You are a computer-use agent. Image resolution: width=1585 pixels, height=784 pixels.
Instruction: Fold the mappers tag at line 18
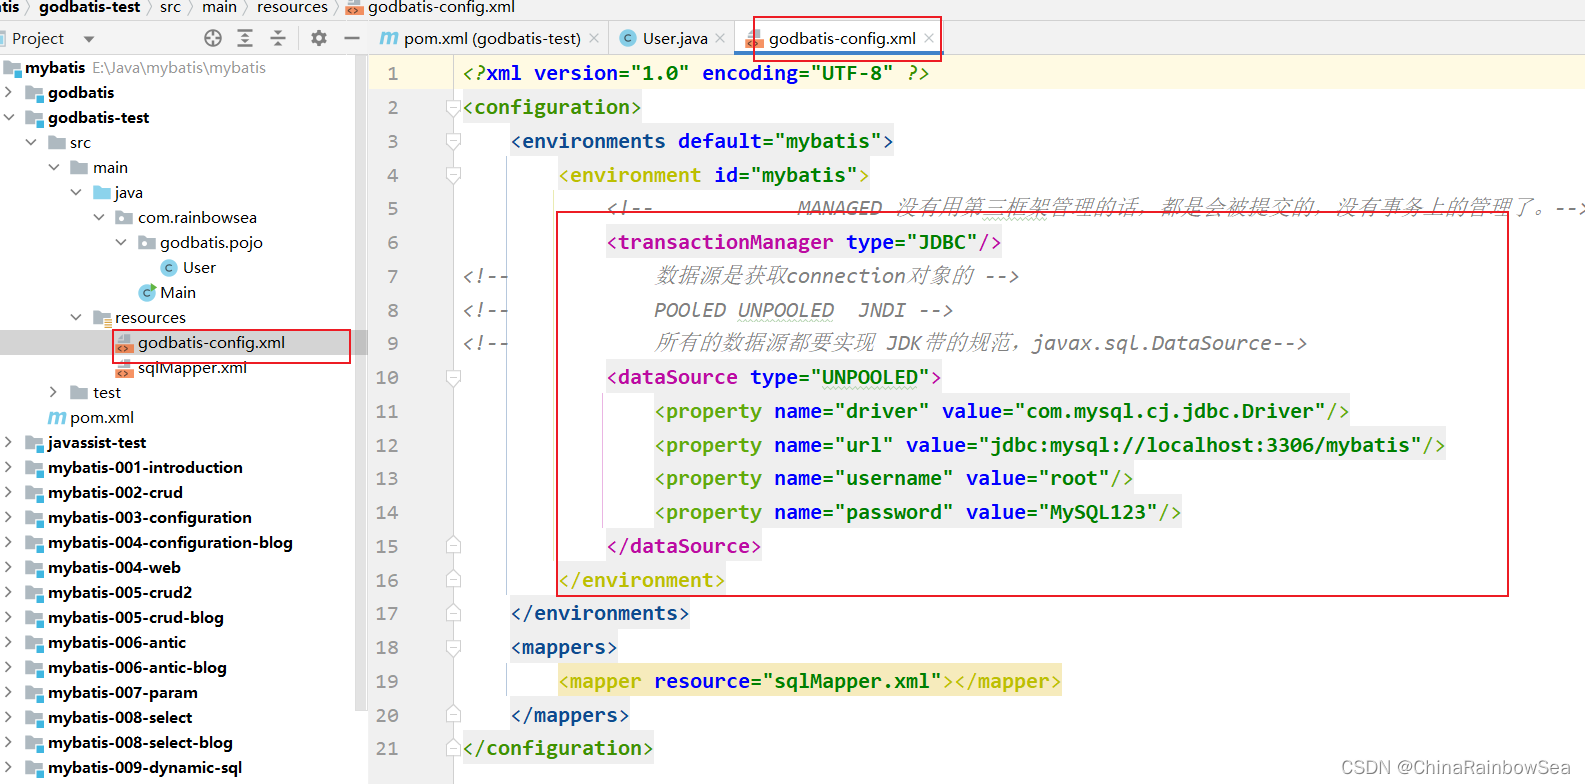[453, 647]
